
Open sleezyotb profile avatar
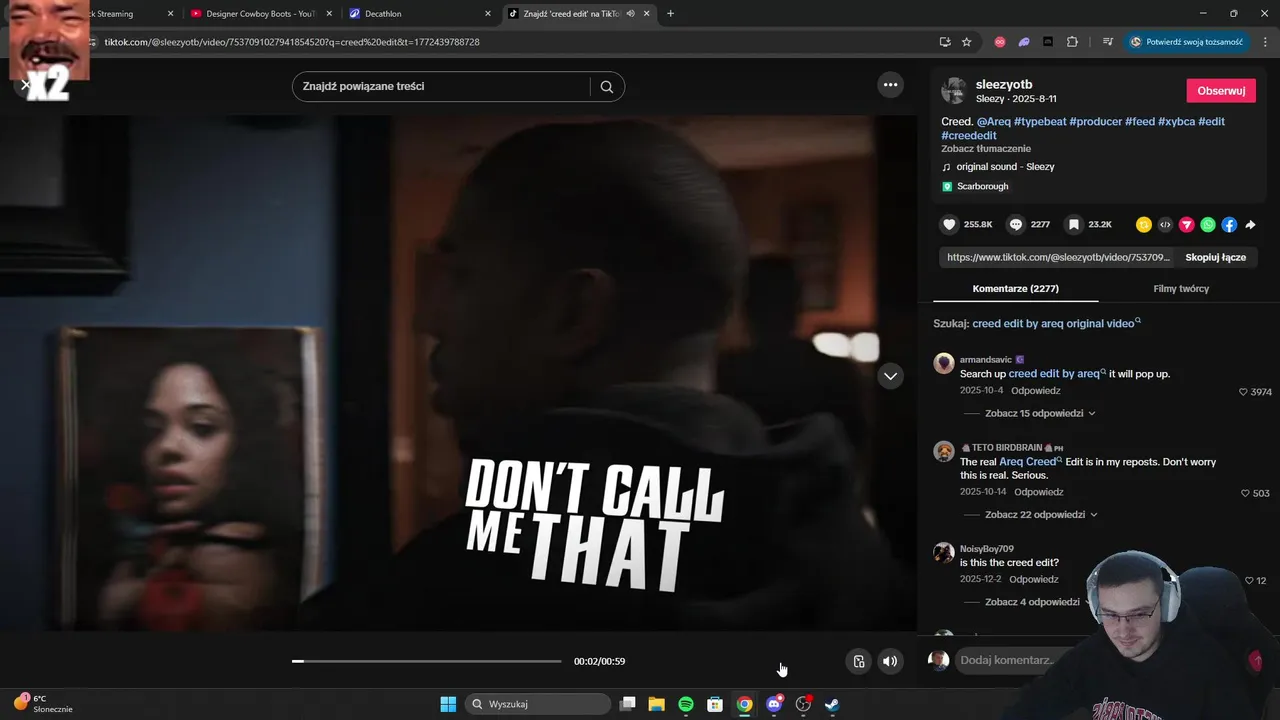pos(954,90)
